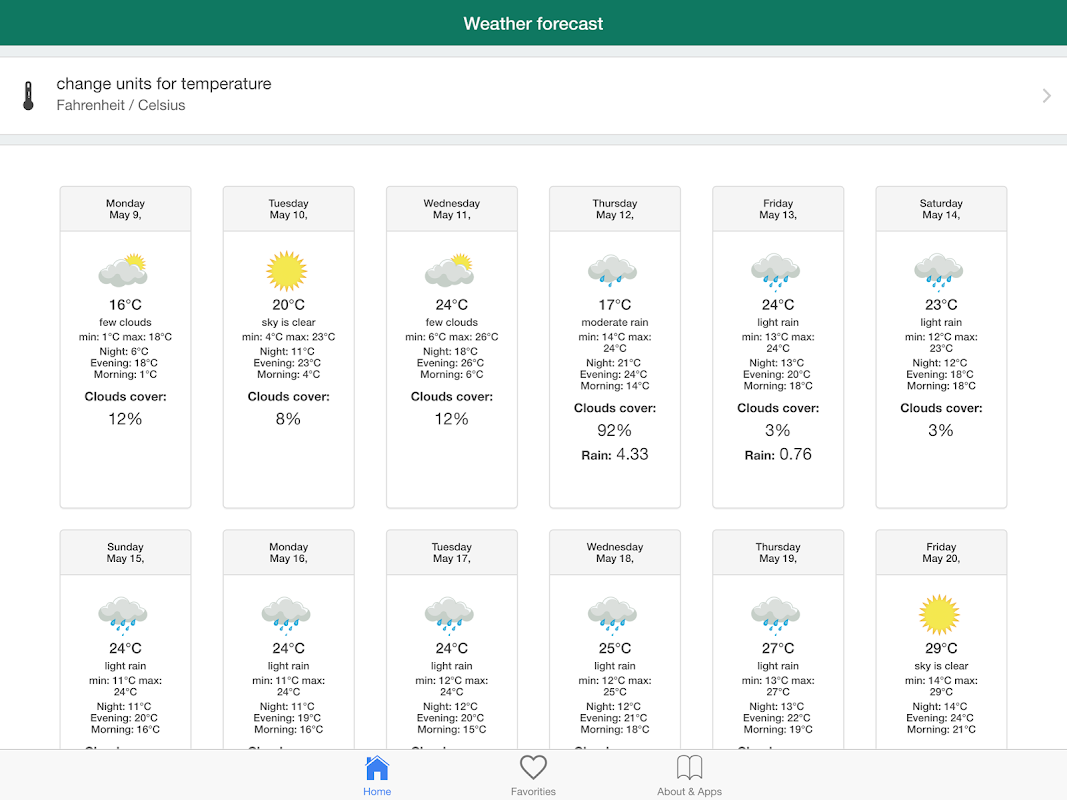Viewport: 1067px width, 800px height.
Task: Click the Wednesday May 18 header
Action: pyautogui.click(x=614, y=552)
